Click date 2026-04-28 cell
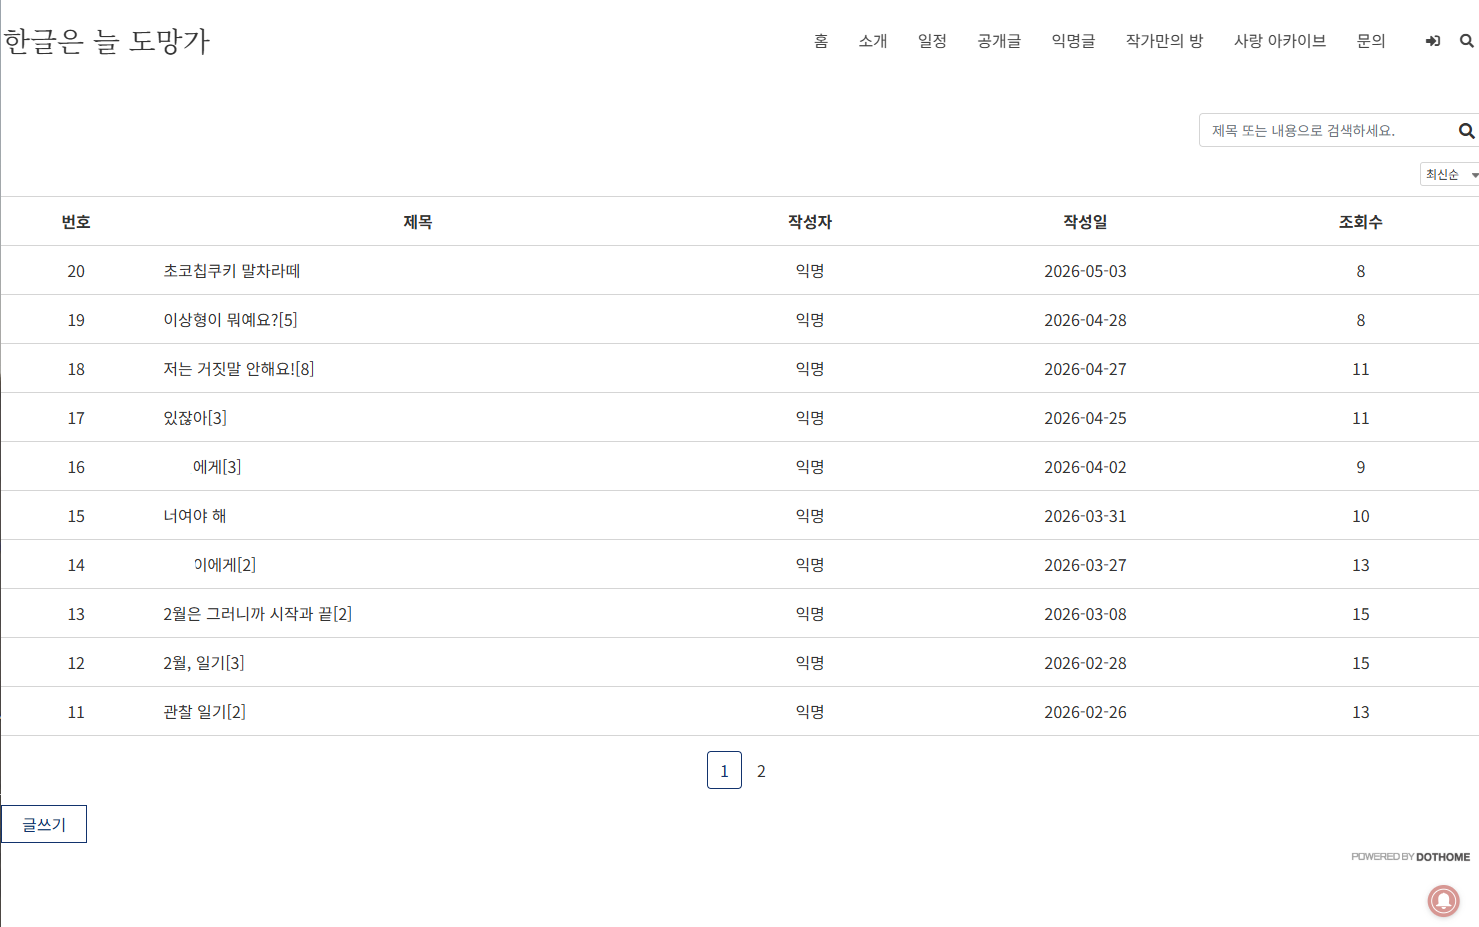 1085,320
